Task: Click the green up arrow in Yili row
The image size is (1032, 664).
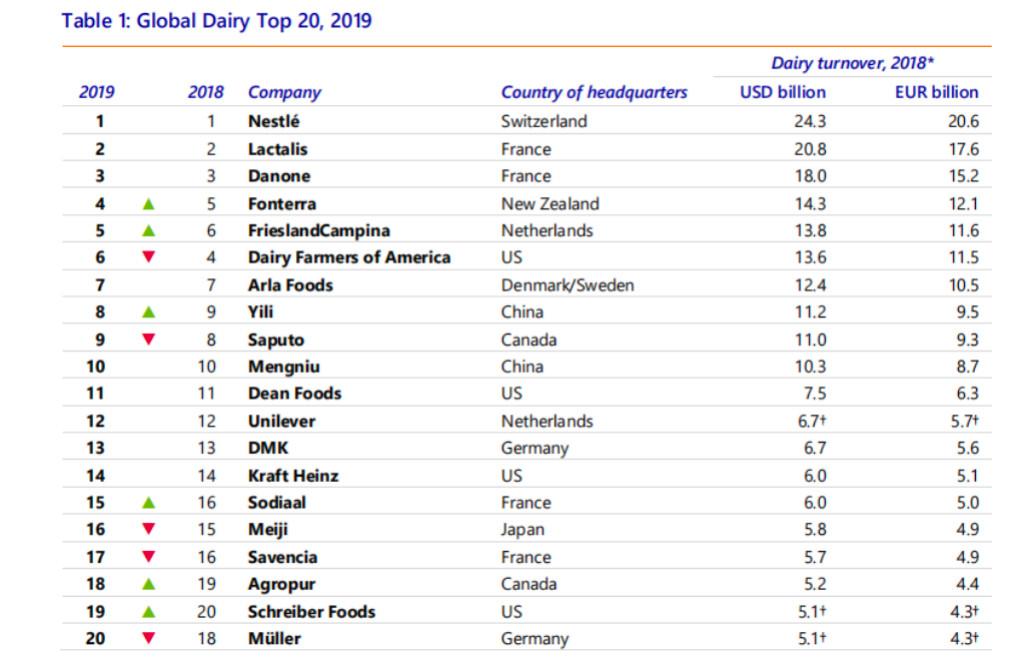Action: pyautogui.click(x=149, y=312)
